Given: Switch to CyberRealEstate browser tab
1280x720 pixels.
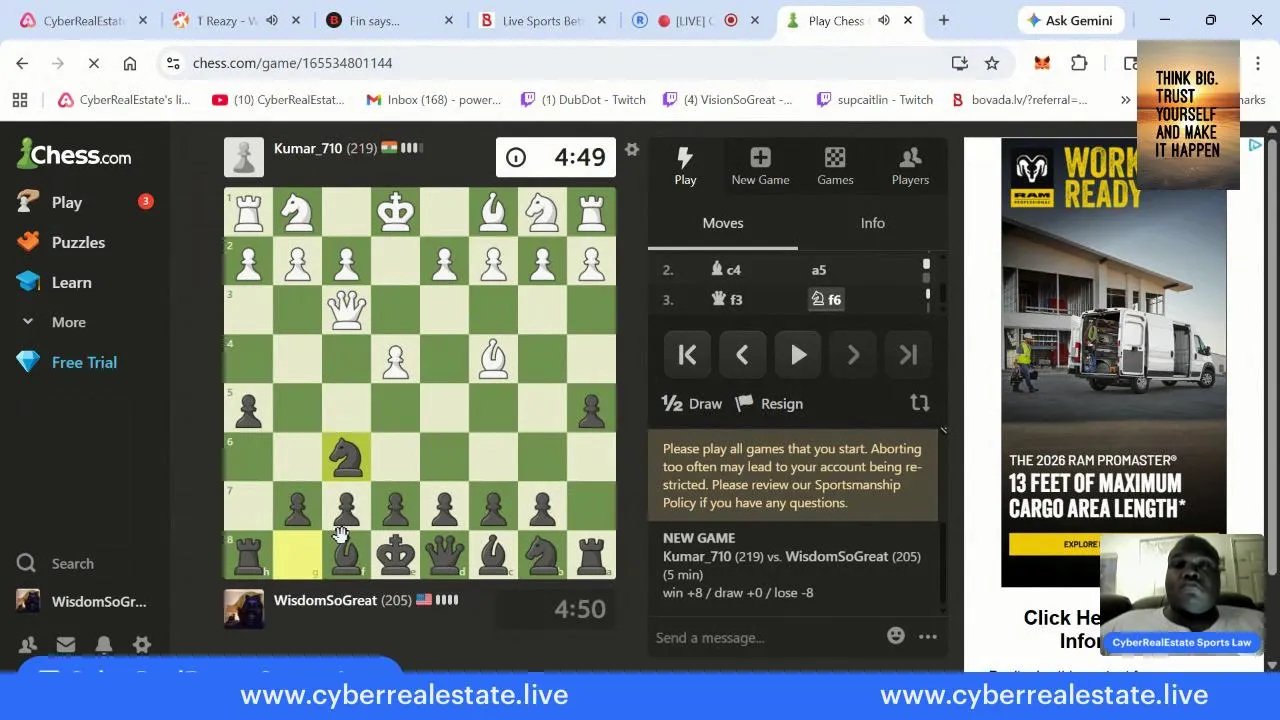Looking at the screenshot, I should coord(85,20).
